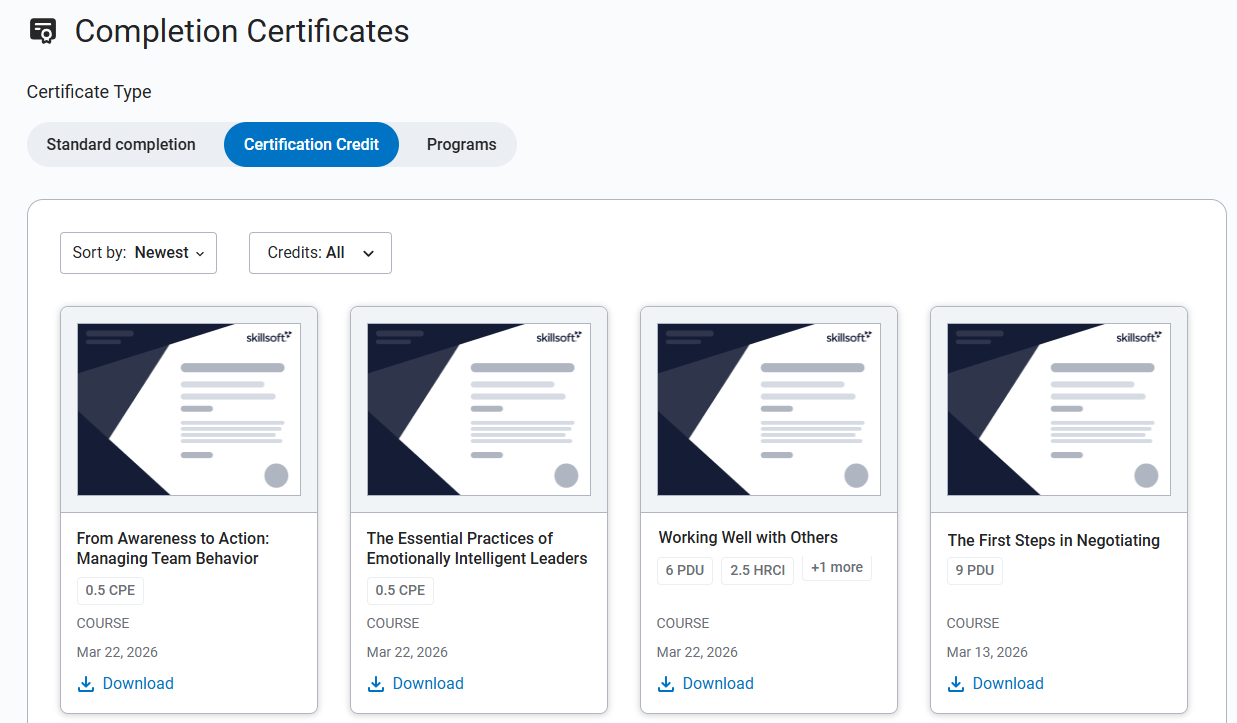
Task: Select Certification Credit certificate type
Action: click(x=311, y=145)
